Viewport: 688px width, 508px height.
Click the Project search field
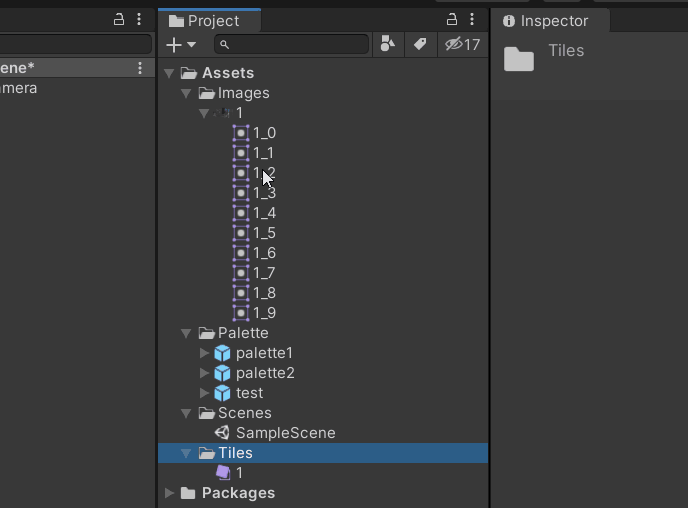(295, 44)
